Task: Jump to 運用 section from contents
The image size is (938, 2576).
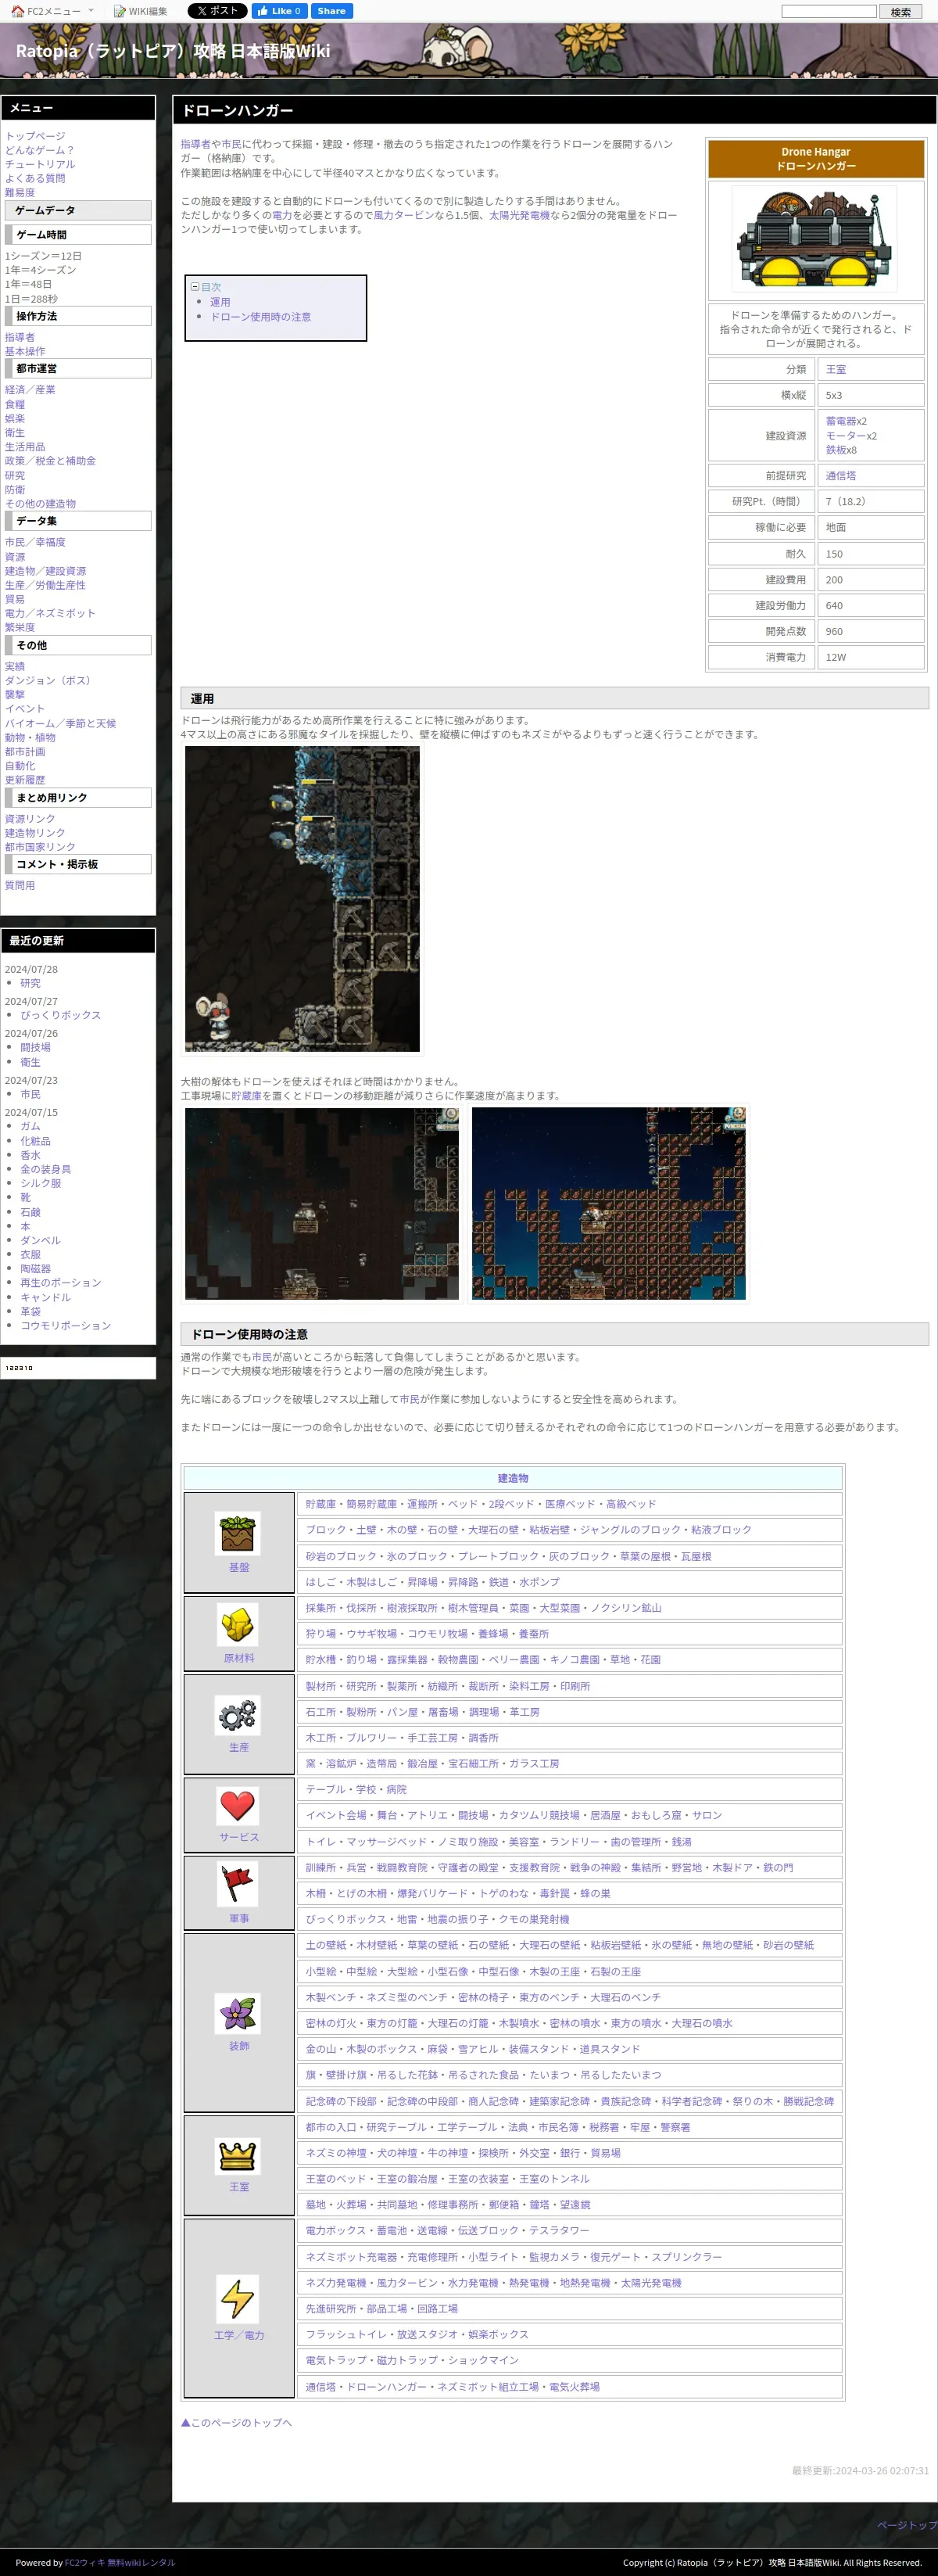Action: 220,302
